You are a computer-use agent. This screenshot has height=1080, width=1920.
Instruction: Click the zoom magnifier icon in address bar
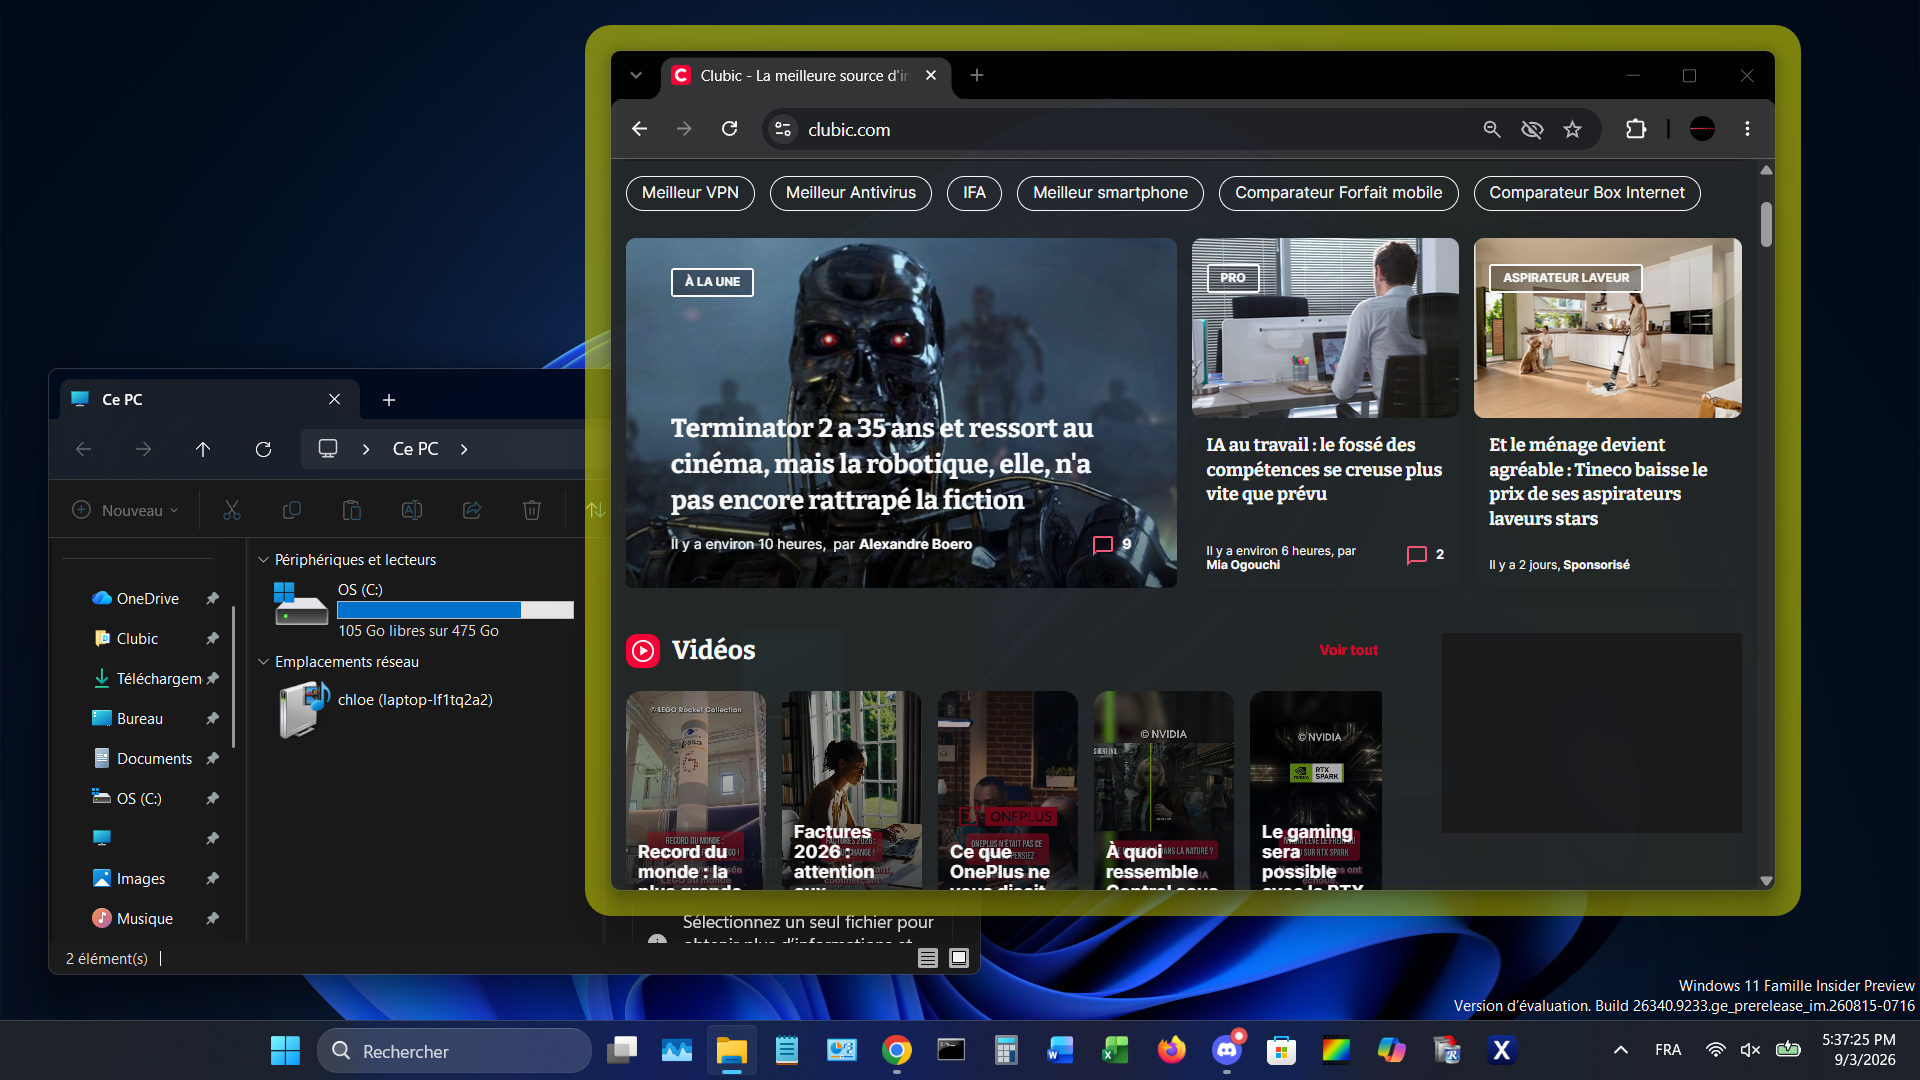[x=1492, y=129]
